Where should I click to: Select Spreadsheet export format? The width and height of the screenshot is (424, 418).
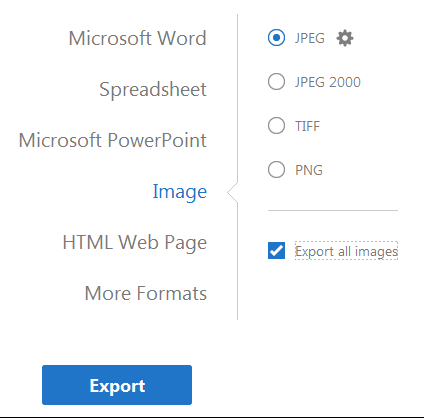pos(153,89)
